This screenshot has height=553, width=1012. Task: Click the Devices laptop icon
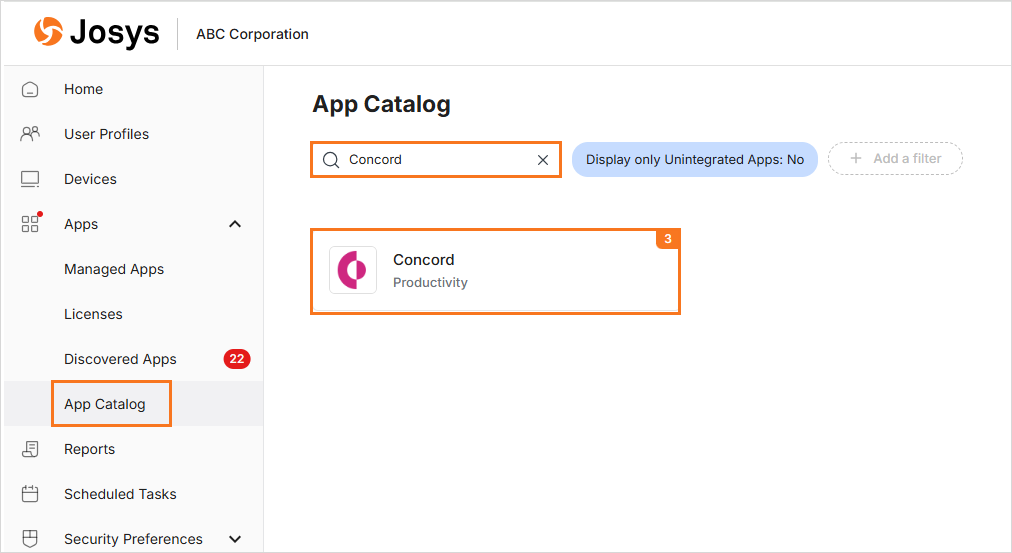30,179
